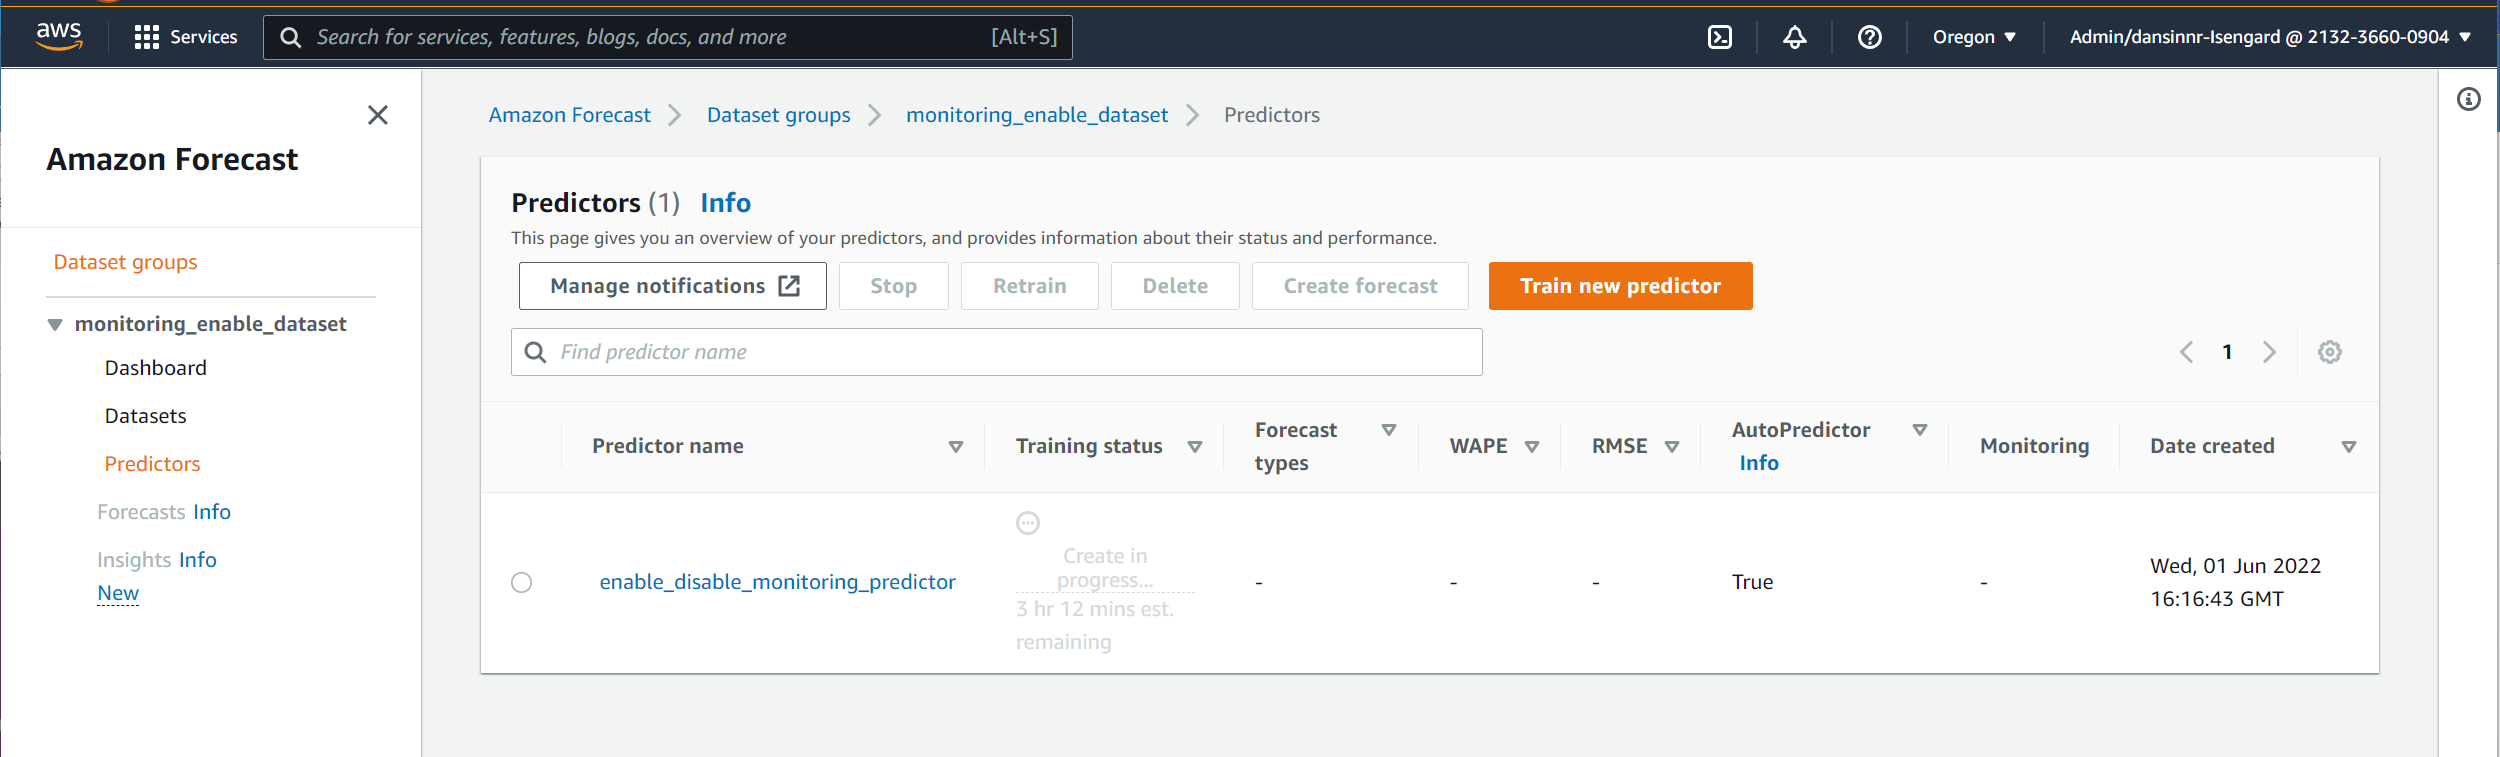Open the Services grid menu
Viewport: 2500px width, 757px height.
point(186,37)
